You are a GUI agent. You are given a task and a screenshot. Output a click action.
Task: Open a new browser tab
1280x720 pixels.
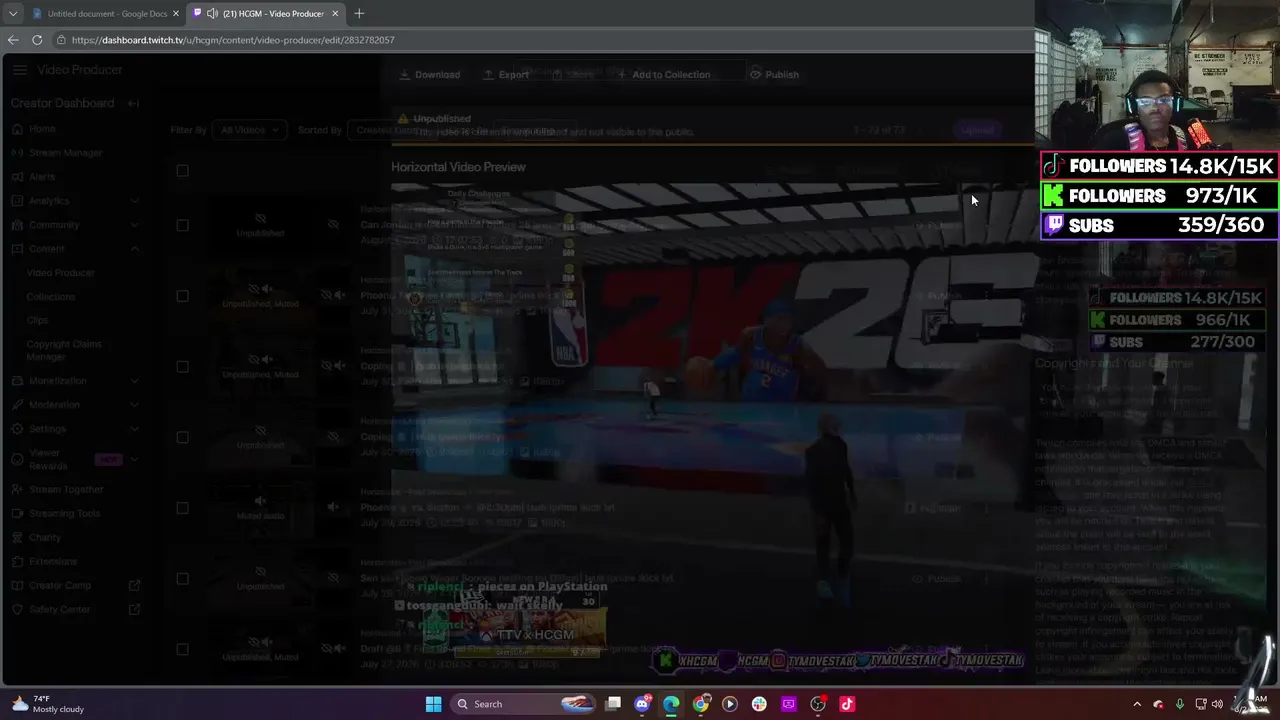tap(359, 14)
